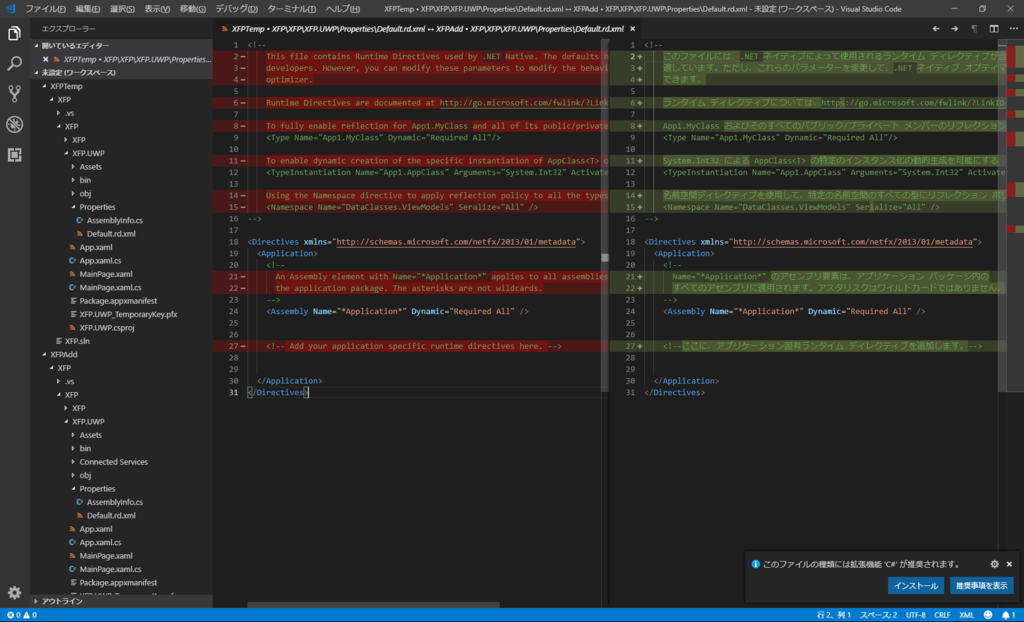
Task: Open the デバッグ menu
Action: pyautogui.click(x=236, y=9)
